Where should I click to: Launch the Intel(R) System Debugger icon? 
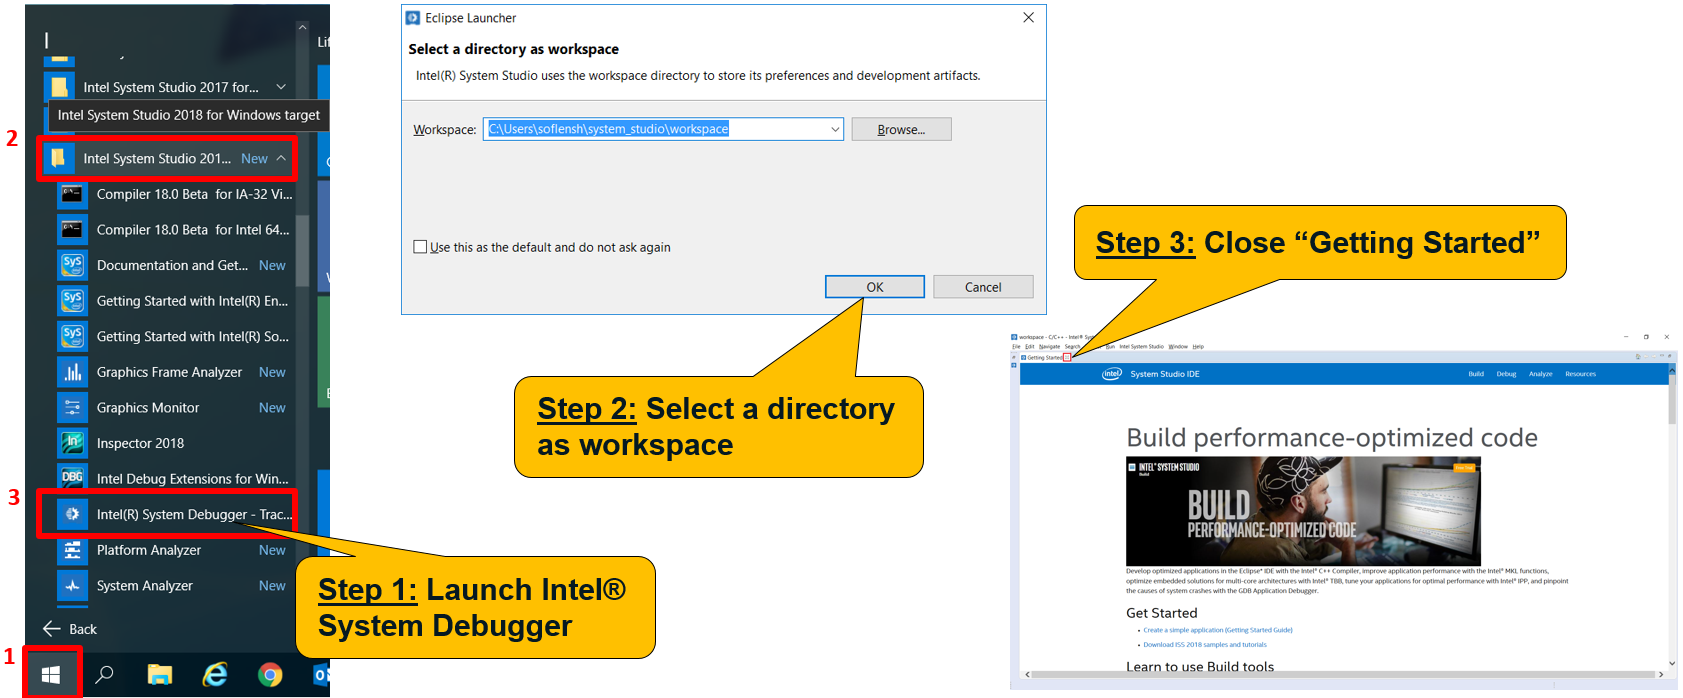click(x=72, y=514)
